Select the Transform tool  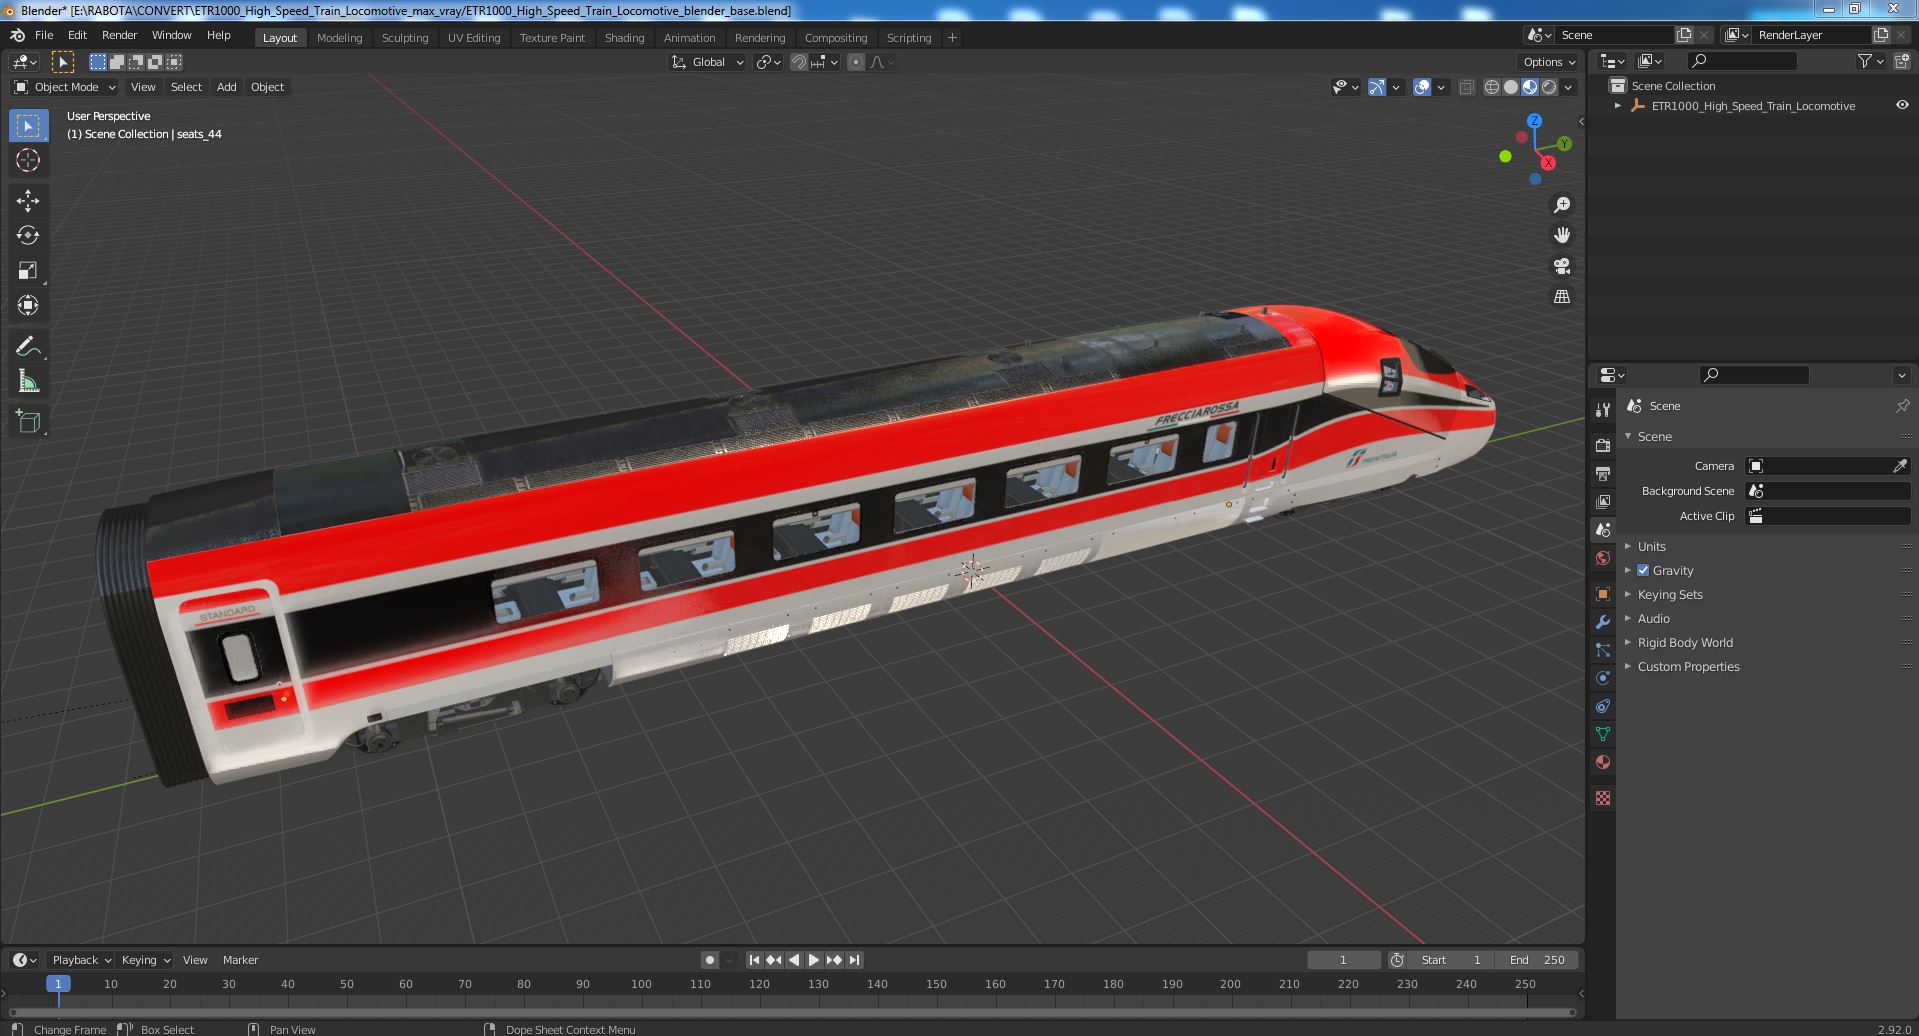pos(28,306)
